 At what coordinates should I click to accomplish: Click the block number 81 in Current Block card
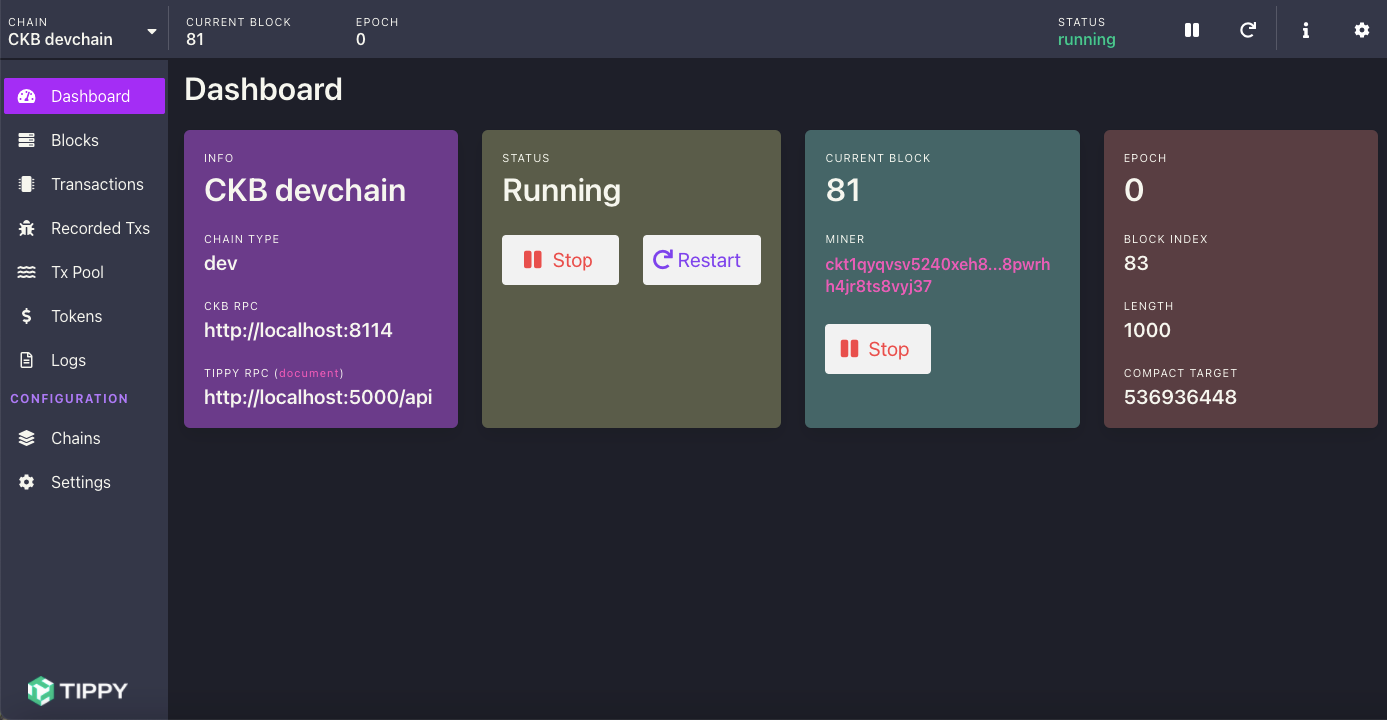click(x=843, y=190)
